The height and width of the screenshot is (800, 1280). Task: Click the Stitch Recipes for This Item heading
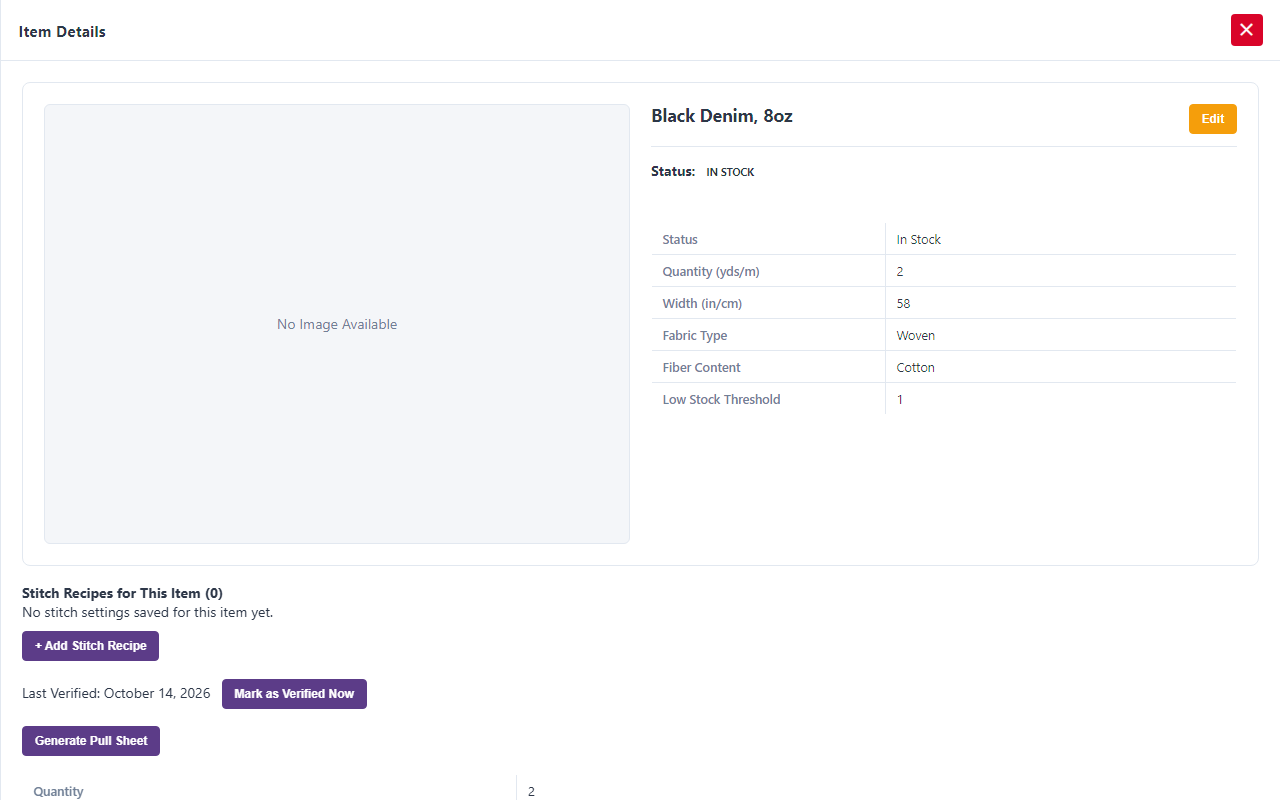tap(122, 593)
